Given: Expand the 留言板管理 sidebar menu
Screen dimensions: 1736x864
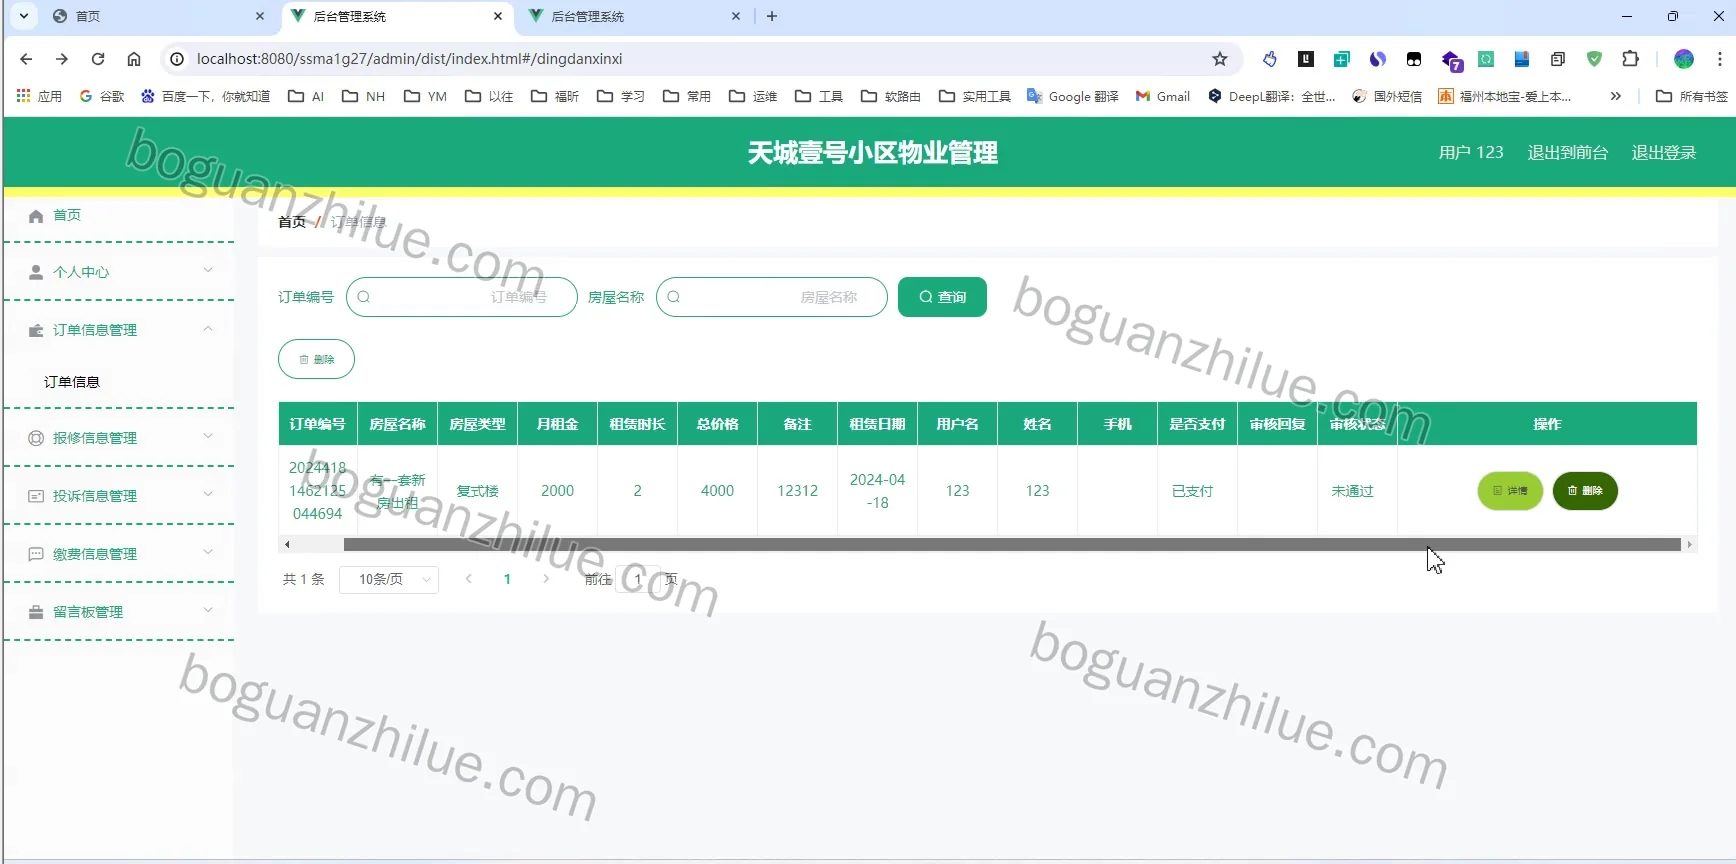Looking at the screenshot, I should coord(119,612).
